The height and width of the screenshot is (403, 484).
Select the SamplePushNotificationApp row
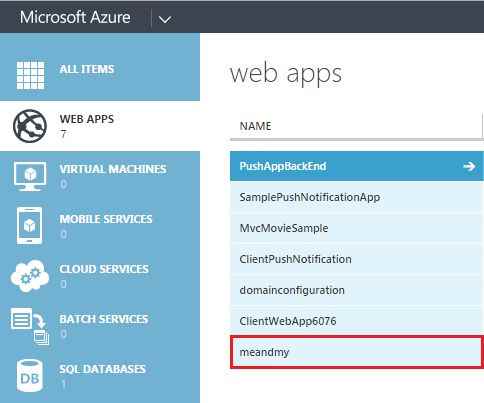point(357,197)
